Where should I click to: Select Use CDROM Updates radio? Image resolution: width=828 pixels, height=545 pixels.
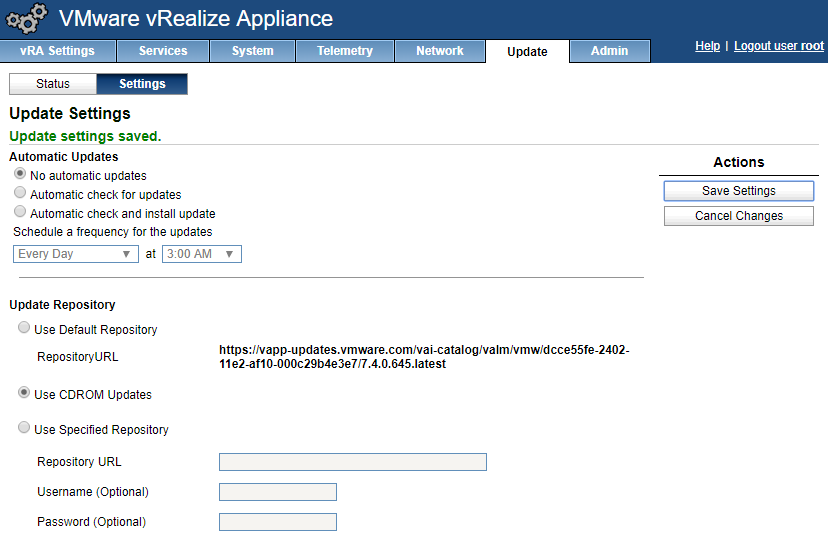click(24, 393)
